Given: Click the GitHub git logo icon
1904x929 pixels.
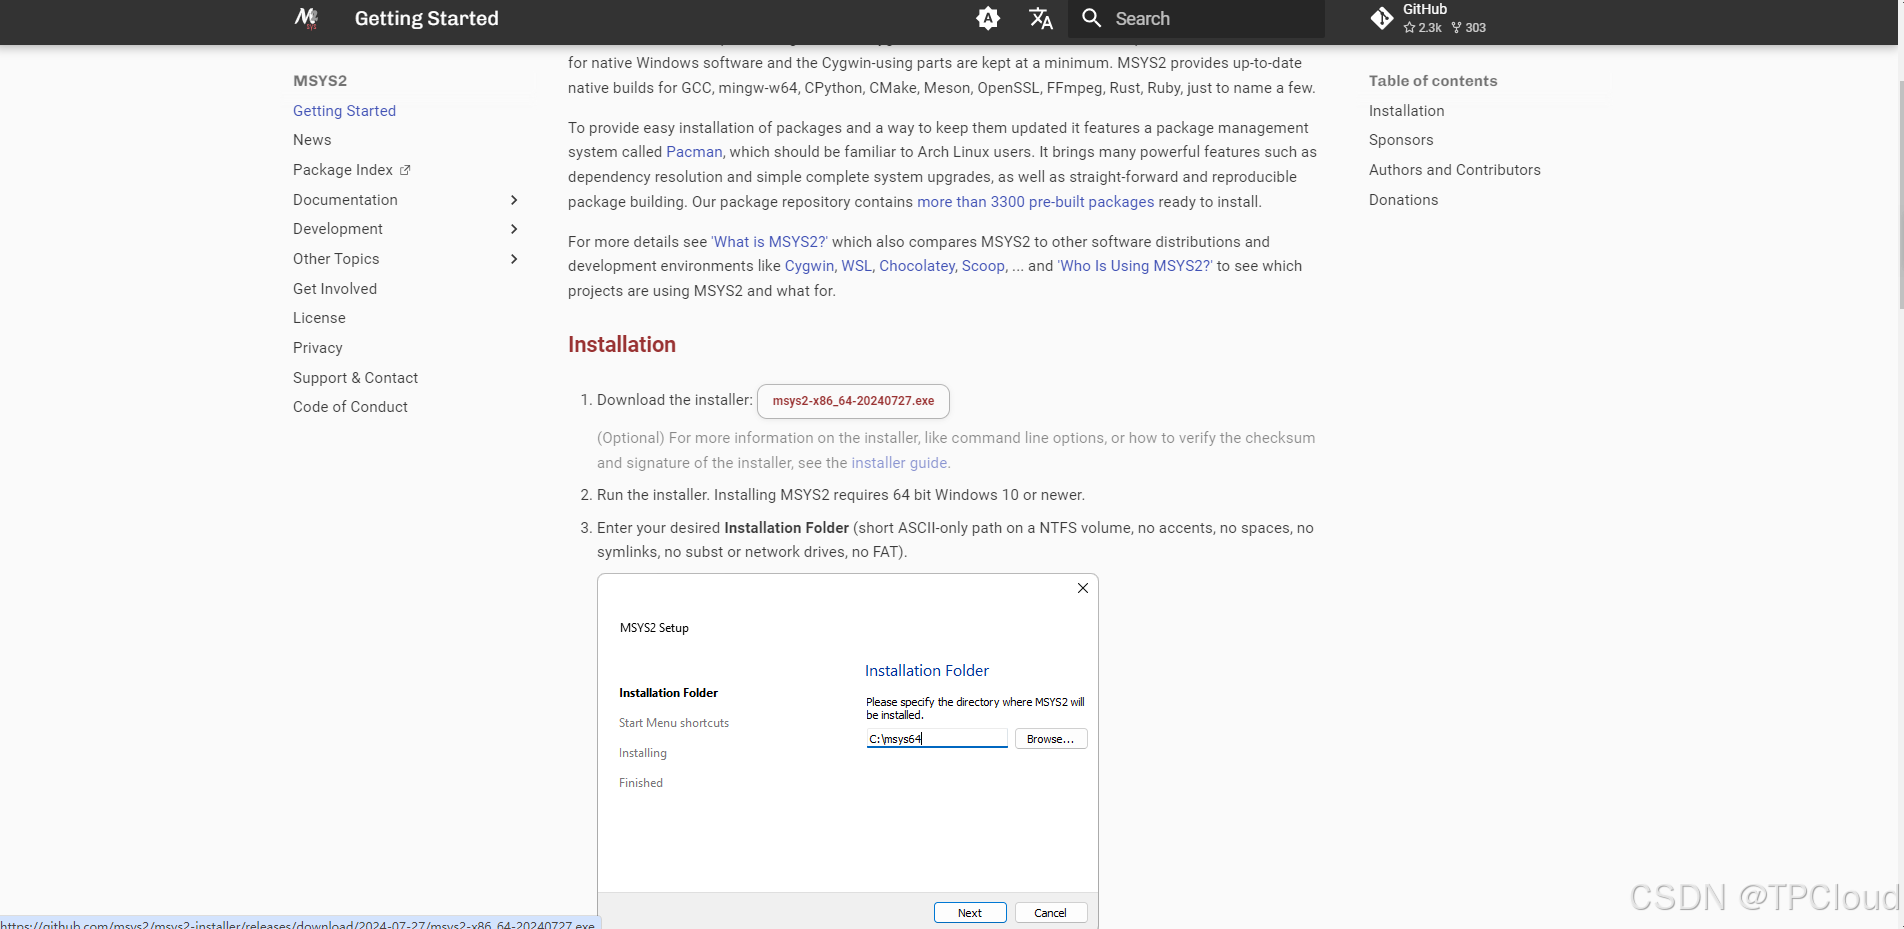Looking at the screenshot, I should click(x=1382, y=18).
